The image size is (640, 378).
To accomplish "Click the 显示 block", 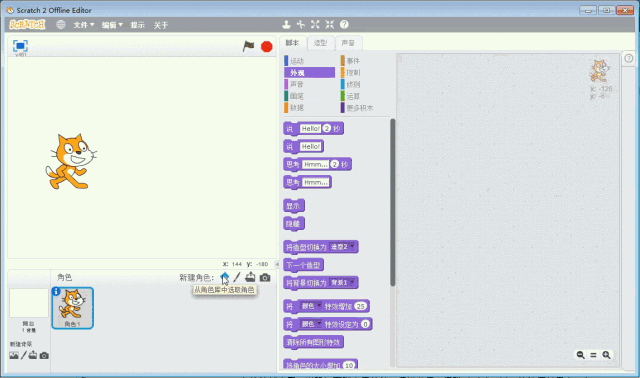I will tap(293, 206).
